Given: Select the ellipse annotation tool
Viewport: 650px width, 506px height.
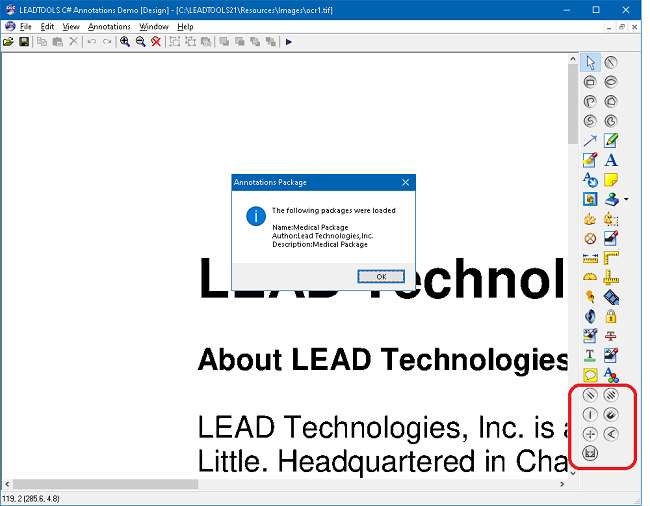Looking at the screenshot, I should tap(611, 82).
